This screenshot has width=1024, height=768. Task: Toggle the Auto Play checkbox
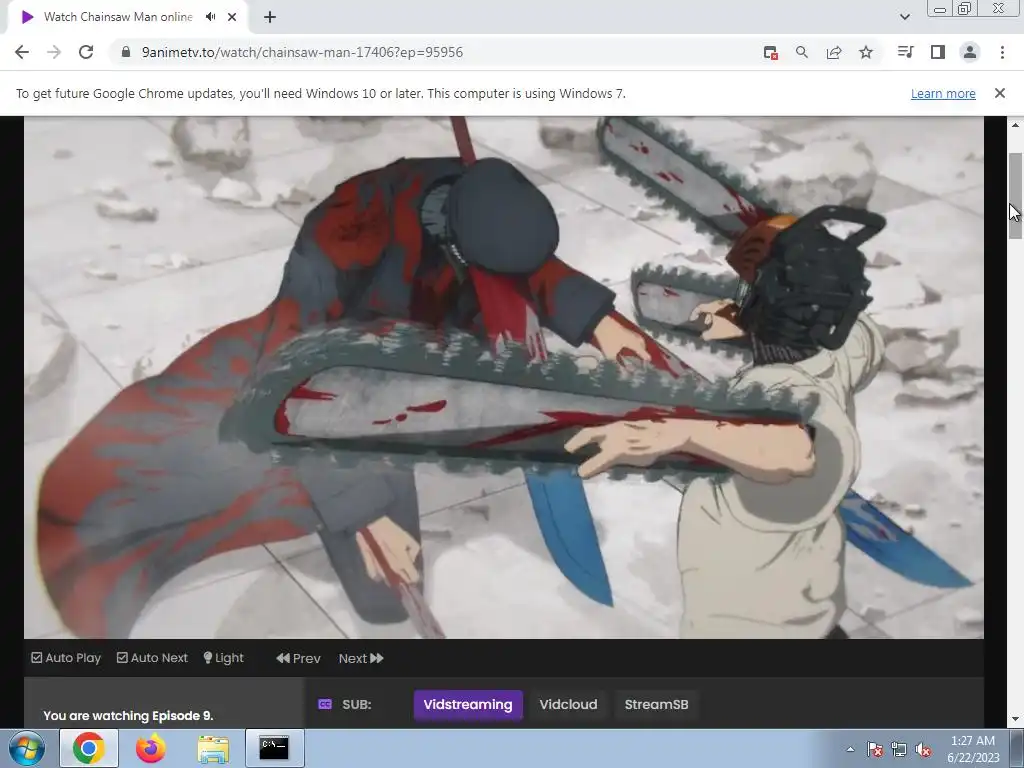[x=66, y=658]
